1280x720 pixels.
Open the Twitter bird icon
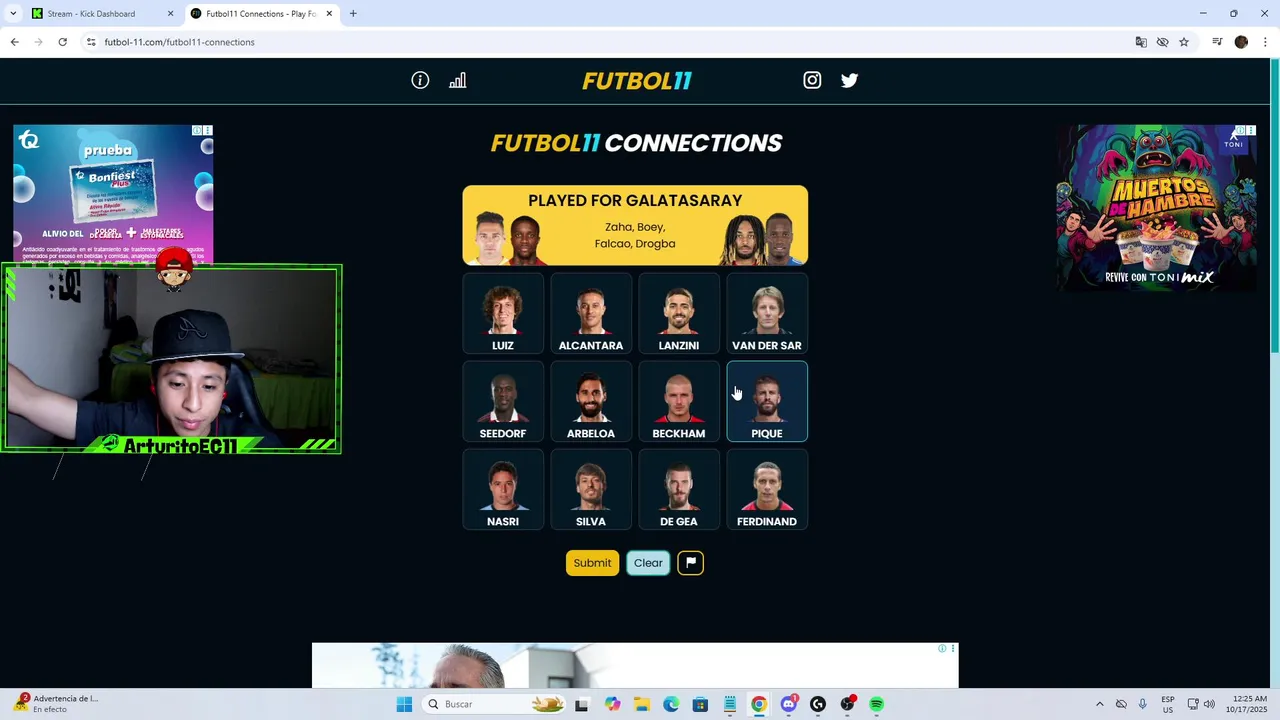[849, 80]
